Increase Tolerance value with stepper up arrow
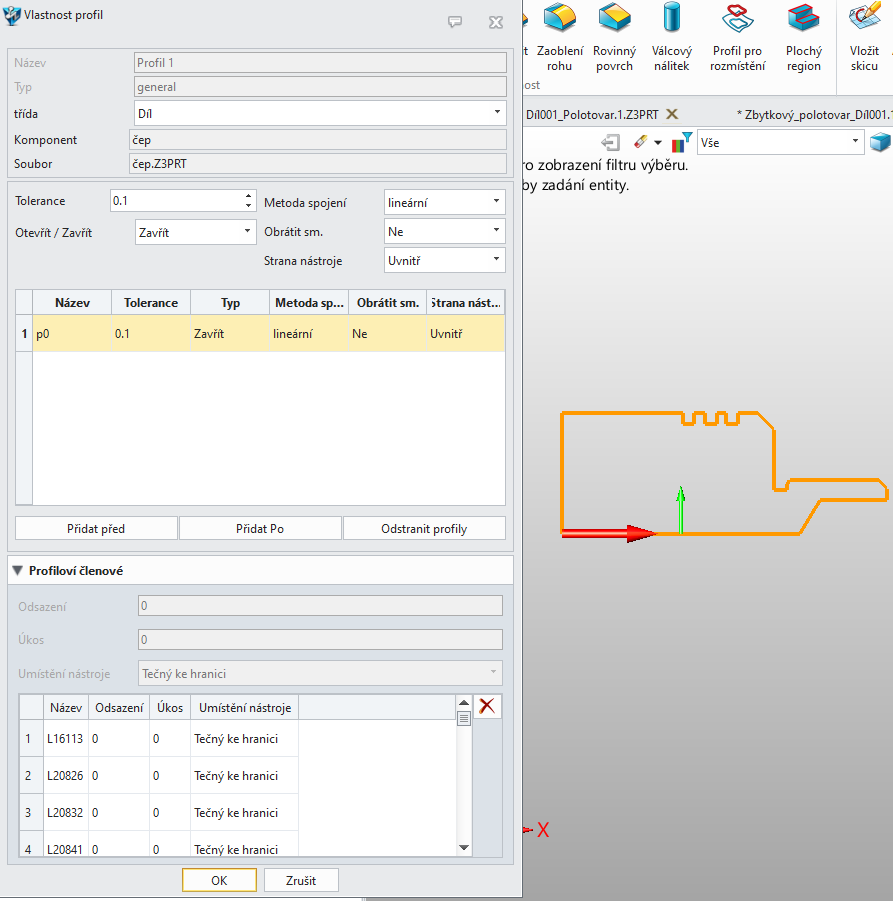Screen dimensions: 893x901 (x=248, y=195)
